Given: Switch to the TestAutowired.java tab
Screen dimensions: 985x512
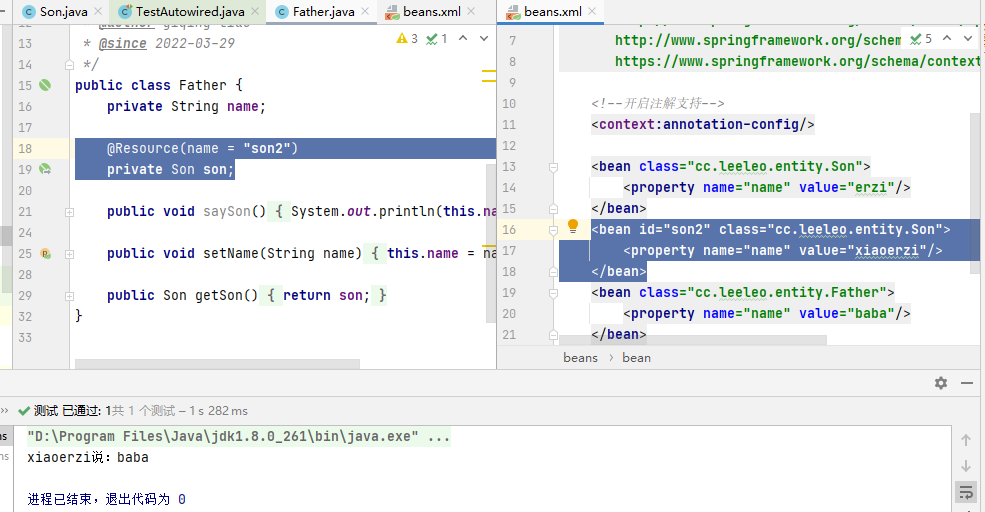Looking at the screenshot, I should point(190,12).
